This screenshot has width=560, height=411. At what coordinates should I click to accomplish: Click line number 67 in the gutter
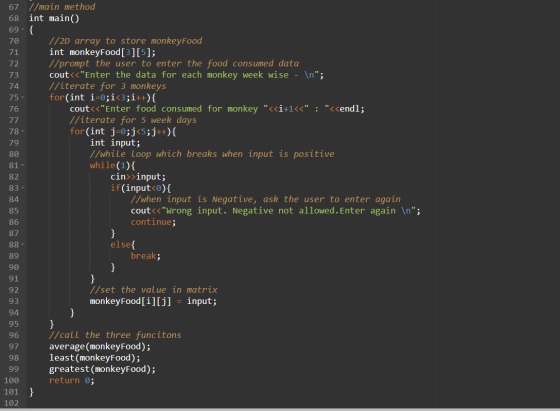[x=14, y=7]
